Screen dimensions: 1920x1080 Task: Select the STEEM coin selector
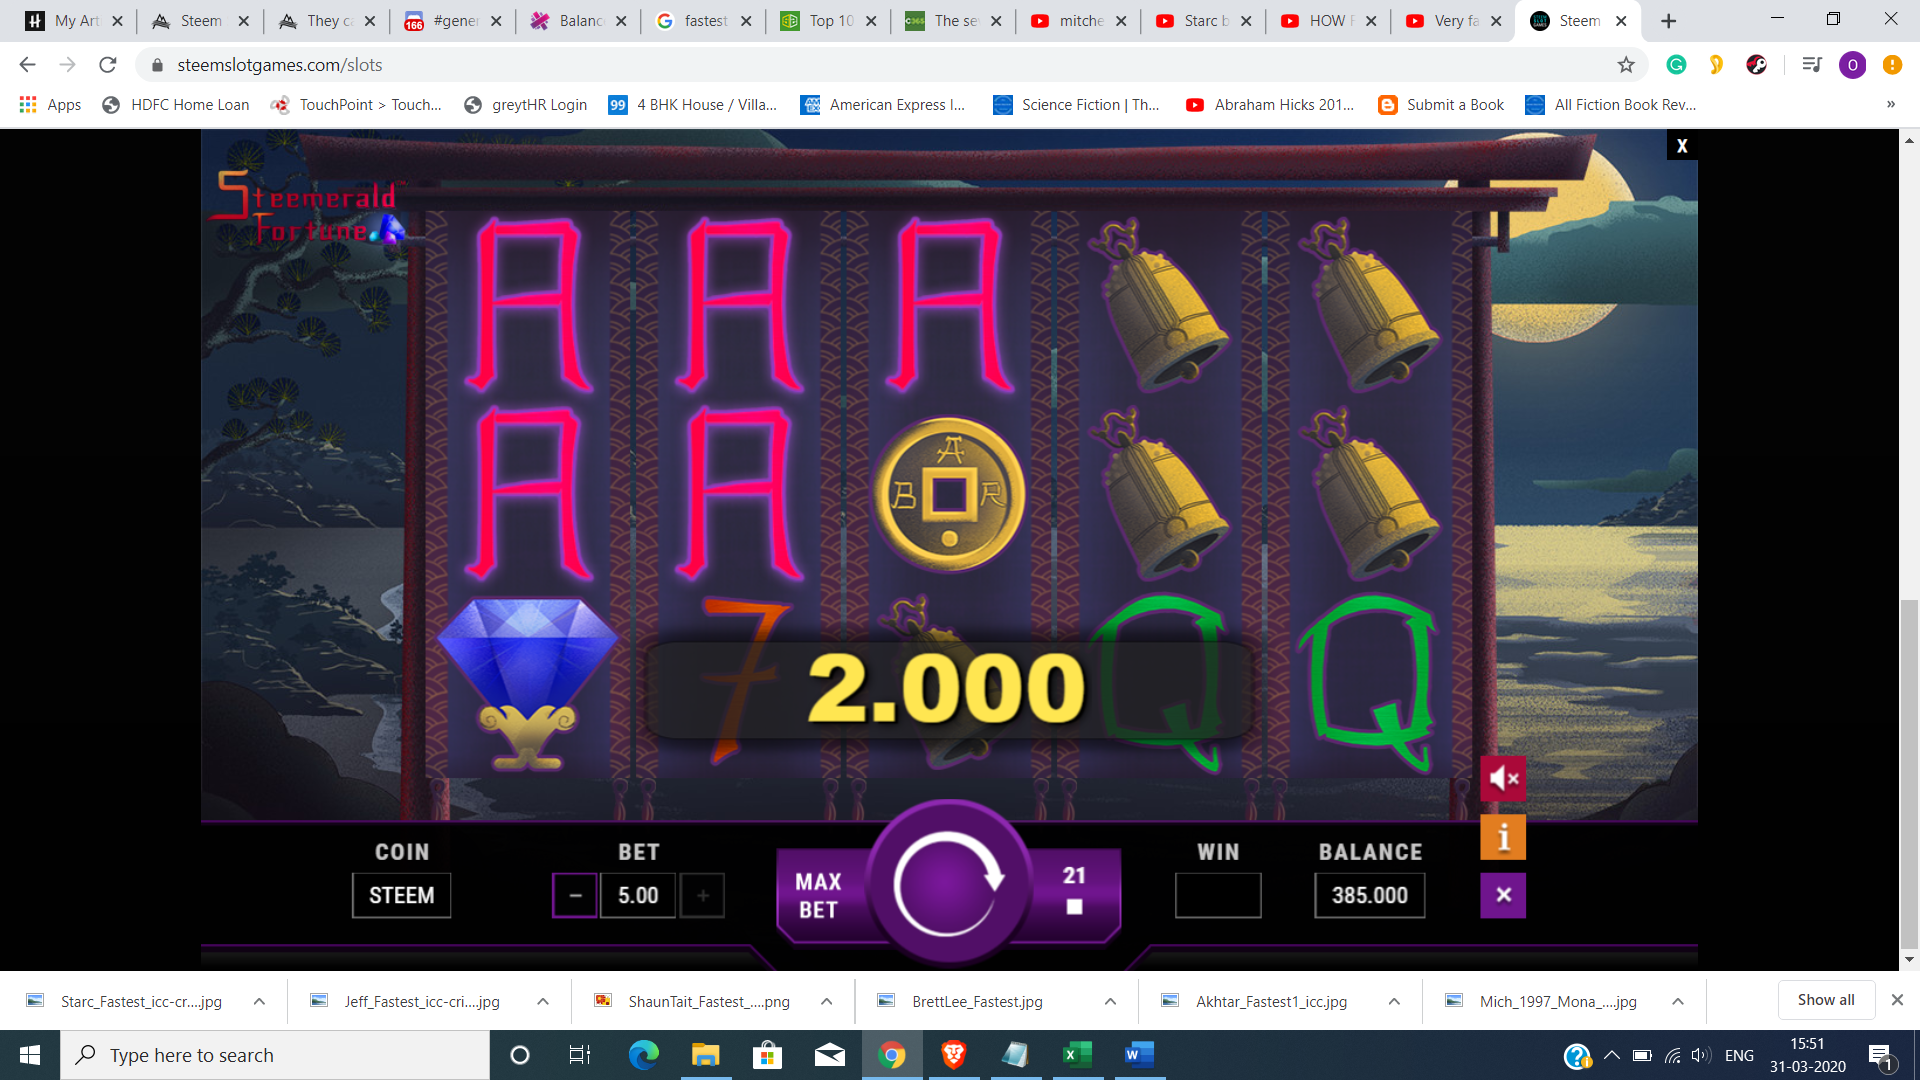pyautogui.click(x=401, y=895)
